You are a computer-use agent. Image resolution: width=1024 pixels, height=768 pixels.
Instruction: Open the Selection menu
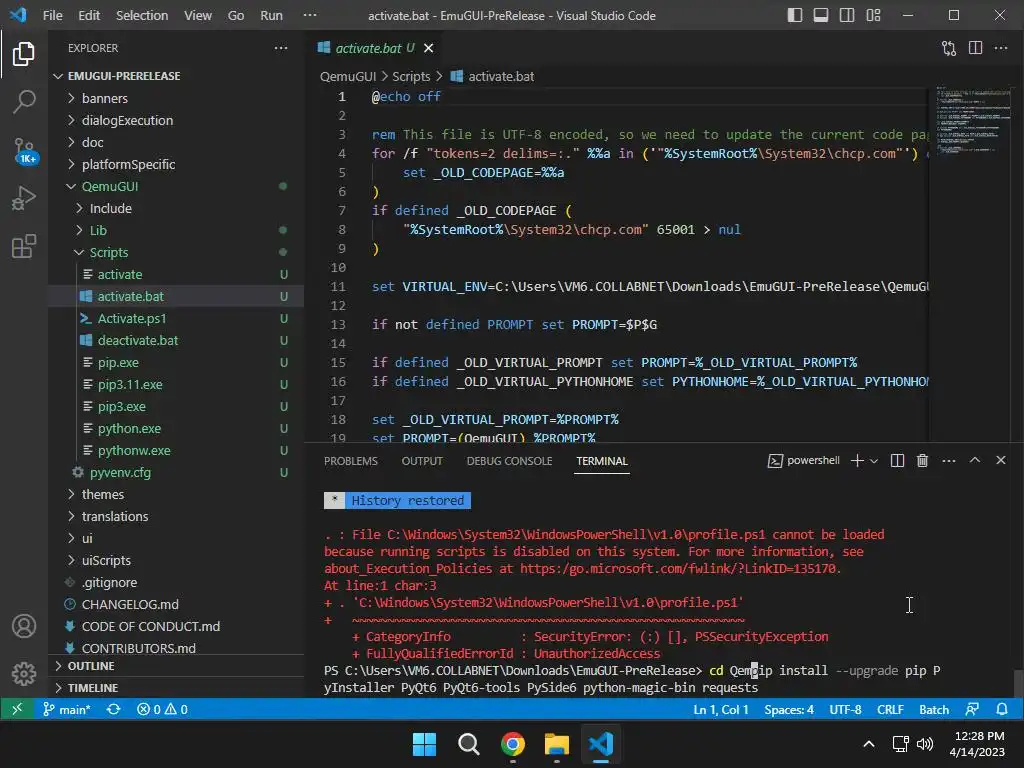click(142, 15)
